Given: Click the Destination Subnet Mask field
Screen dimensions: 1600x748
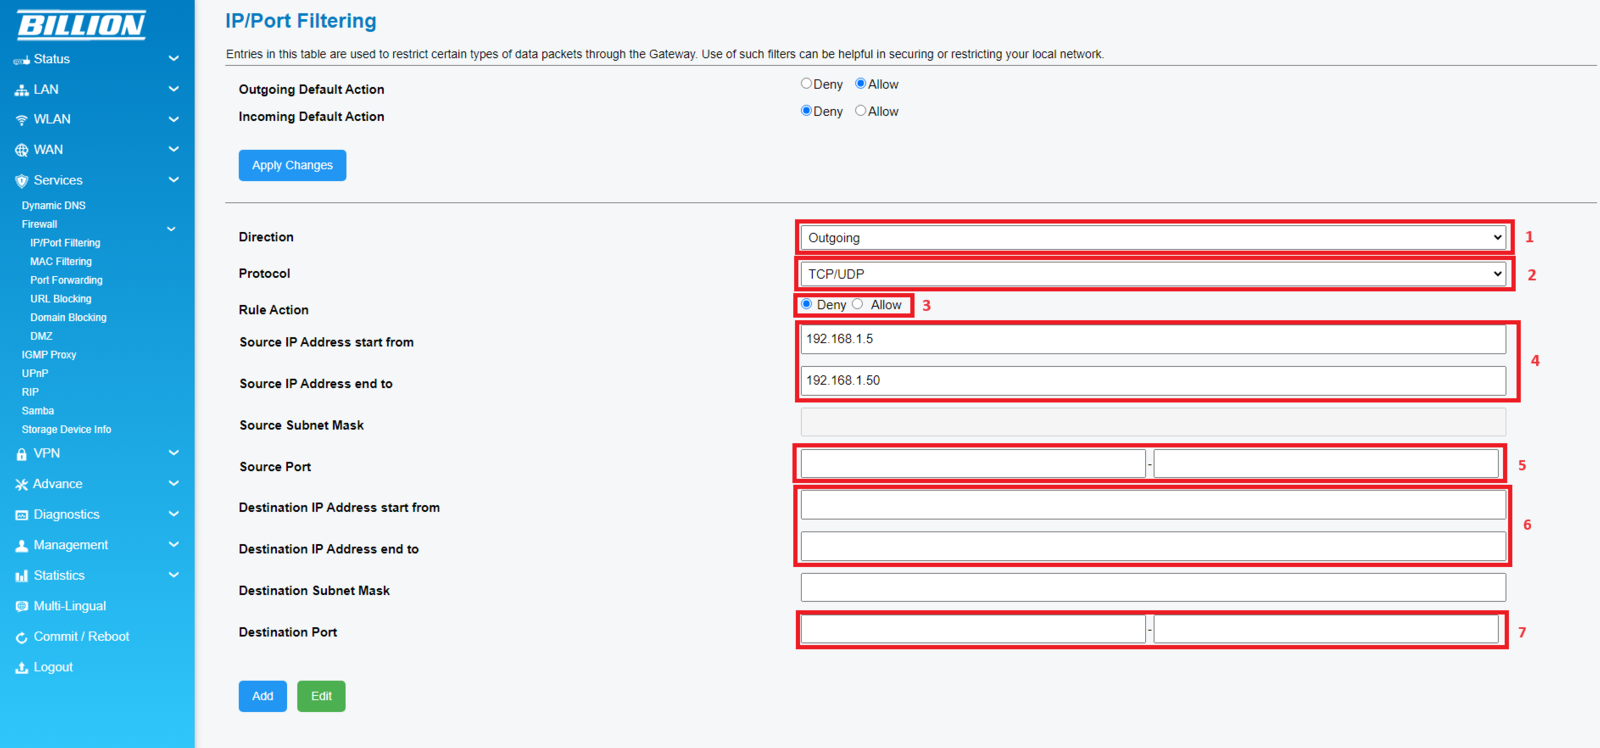Looking at the screenshot, I should click(x=1152, y=588).
